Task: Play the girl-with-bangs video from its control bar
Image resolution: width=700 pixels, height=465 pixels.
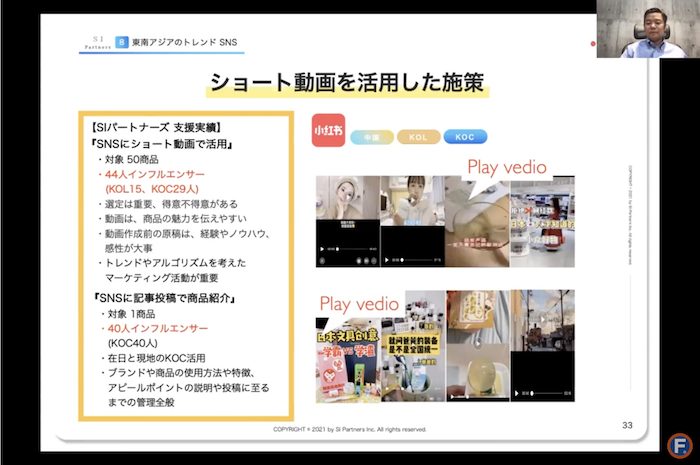Action: [387, 260]
